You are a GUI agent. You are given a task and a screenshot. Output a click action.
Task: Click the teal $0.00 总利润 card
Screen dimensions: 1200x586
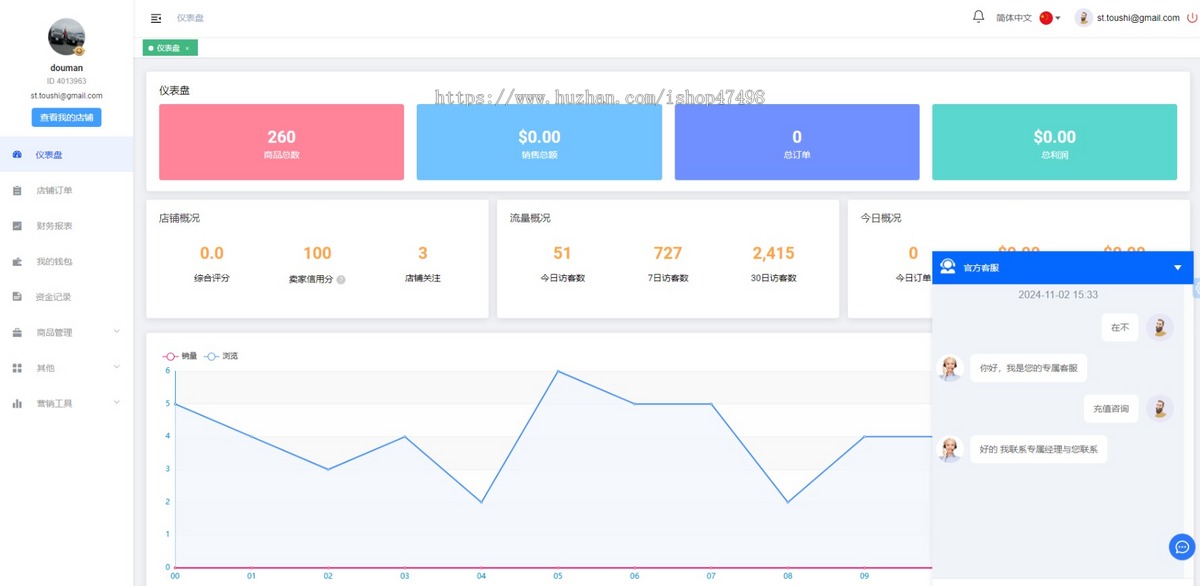(x=1054, y=142)
